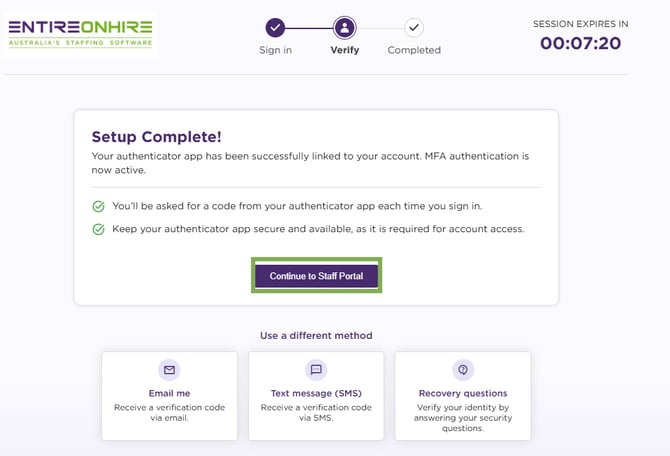Click the green check beside keep-app-secure note
Image resolution: width=670 pixels, height=456 pixels.
click(98, 229)
